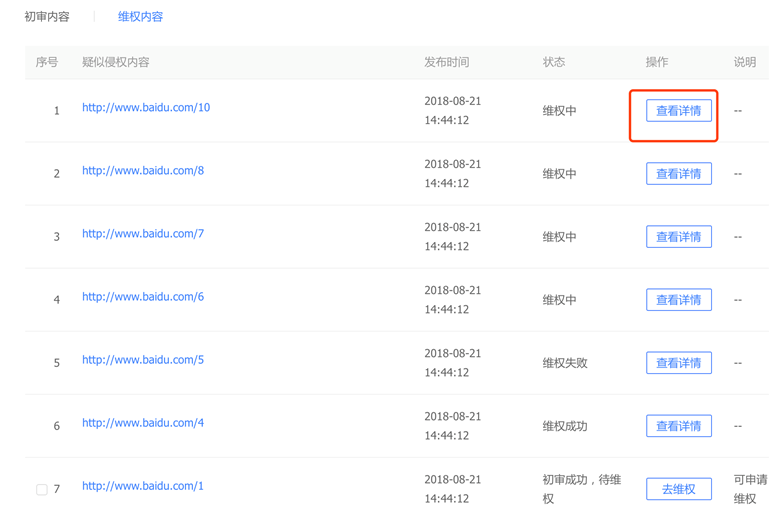The height and width of the screenshot is (507, 770).
Task: Click the 状态 column header
Action: (553, 62)
